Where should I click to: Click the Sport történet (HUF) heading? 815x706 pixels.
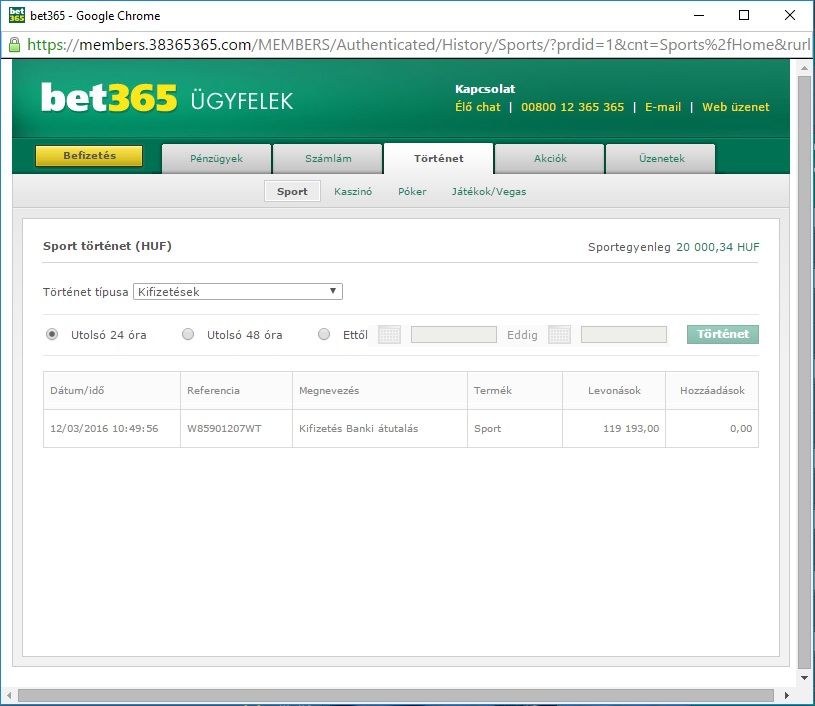(x=107, y=246)
